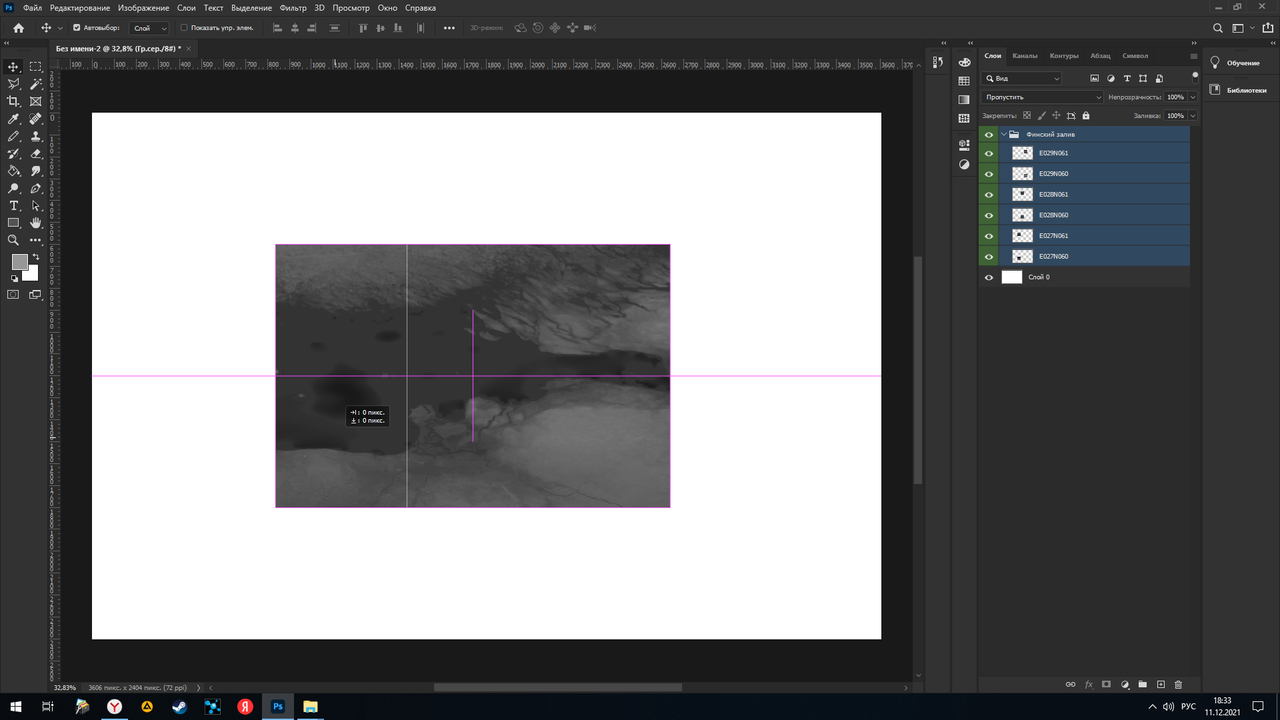Open the Изображение menu

143,7
